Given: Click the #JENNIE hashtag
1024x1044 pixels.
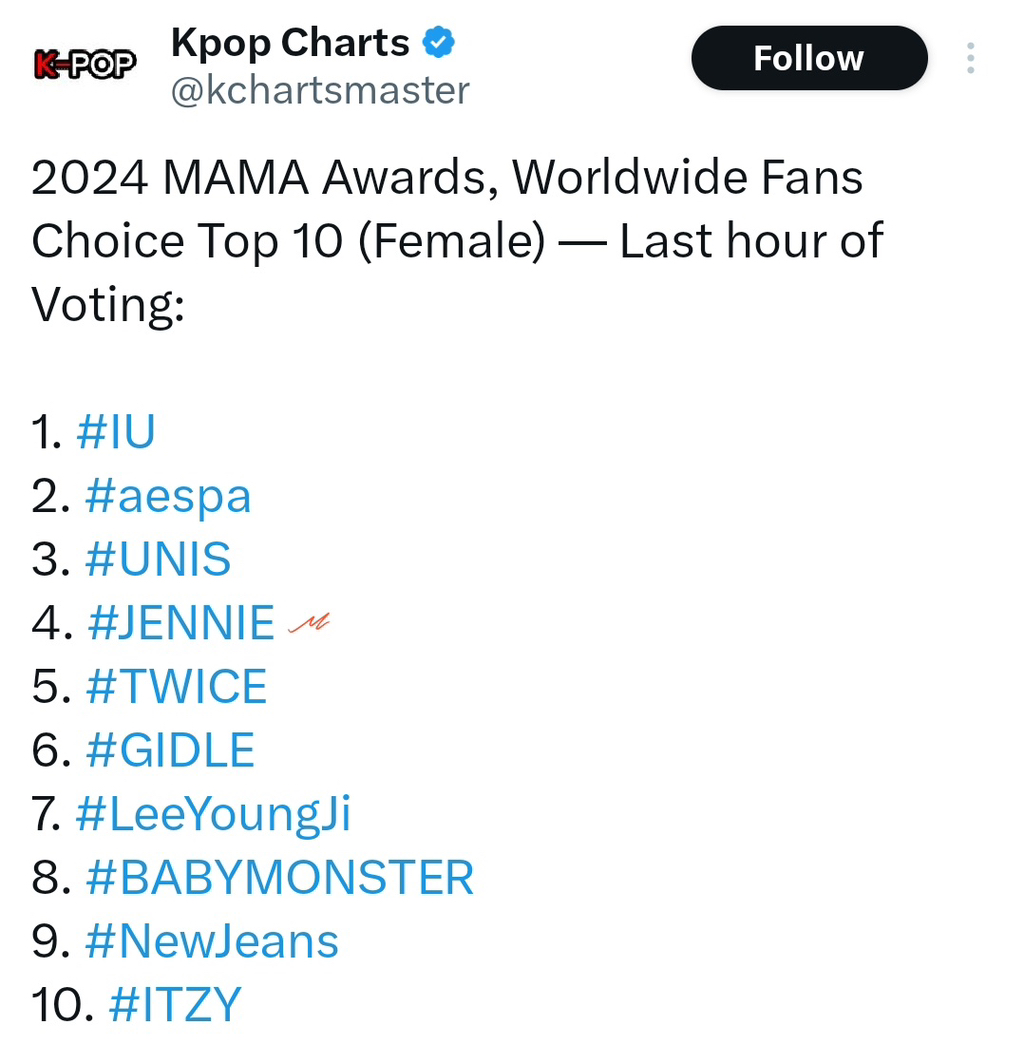Looking at the screenshot, I should point(181,623).
